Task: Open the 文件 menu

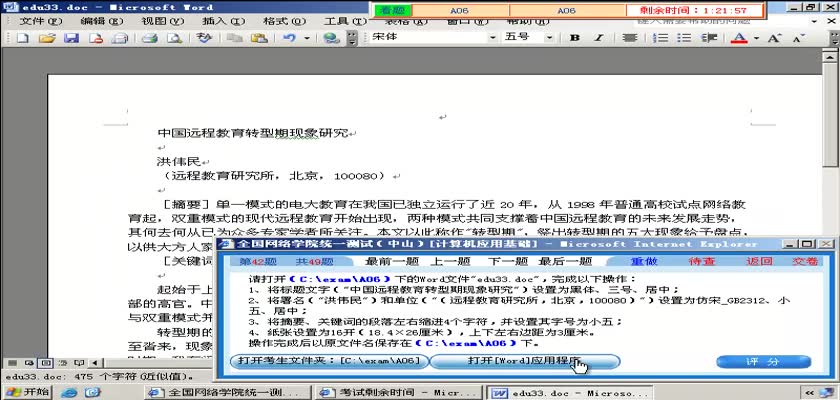Action: click(41, 21)
